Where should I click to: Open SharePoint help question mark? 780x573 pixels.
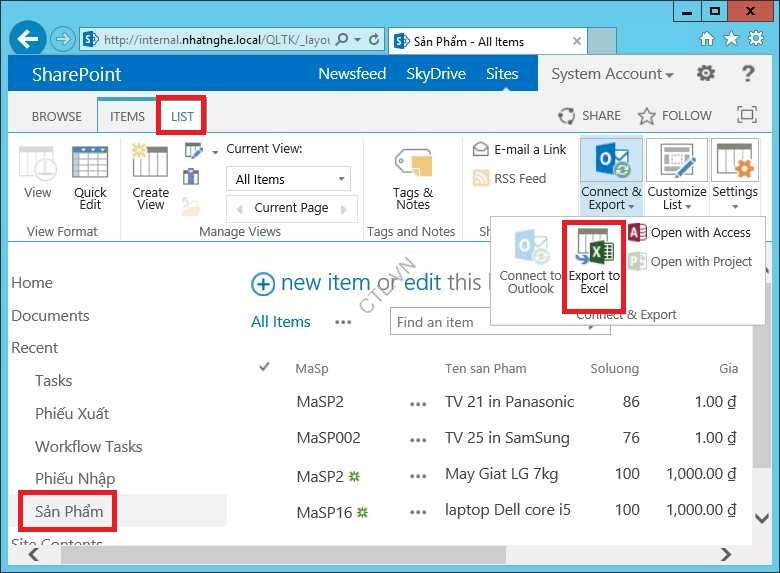click(748, 74)
